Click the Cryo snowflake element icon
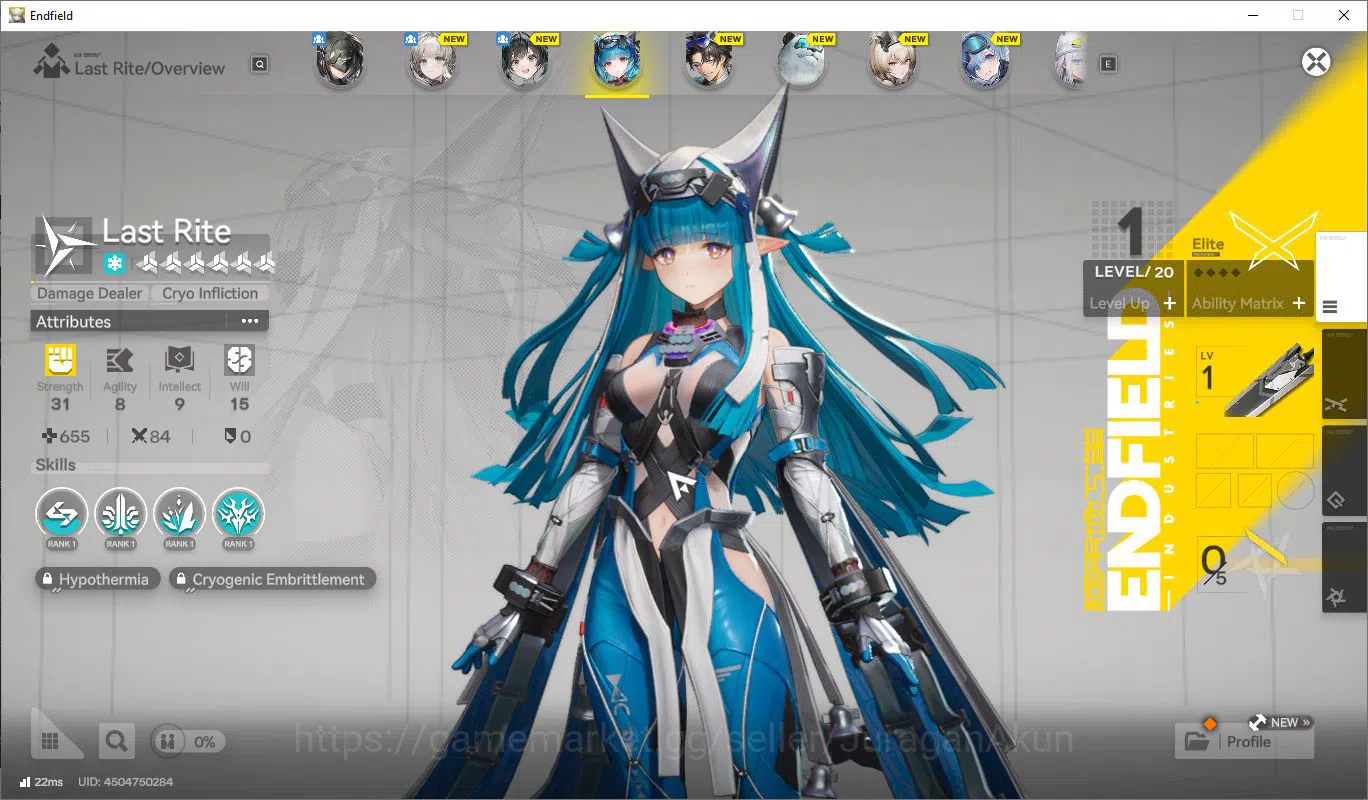 click(115, 264)
